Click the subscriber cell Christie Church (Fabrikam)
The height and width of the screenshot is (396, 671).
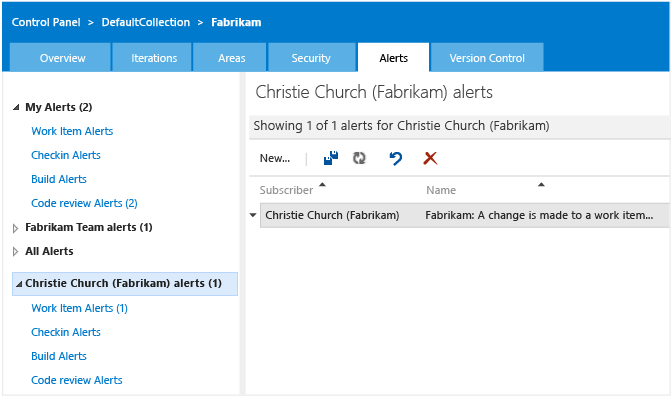click(x=332, y=215)
